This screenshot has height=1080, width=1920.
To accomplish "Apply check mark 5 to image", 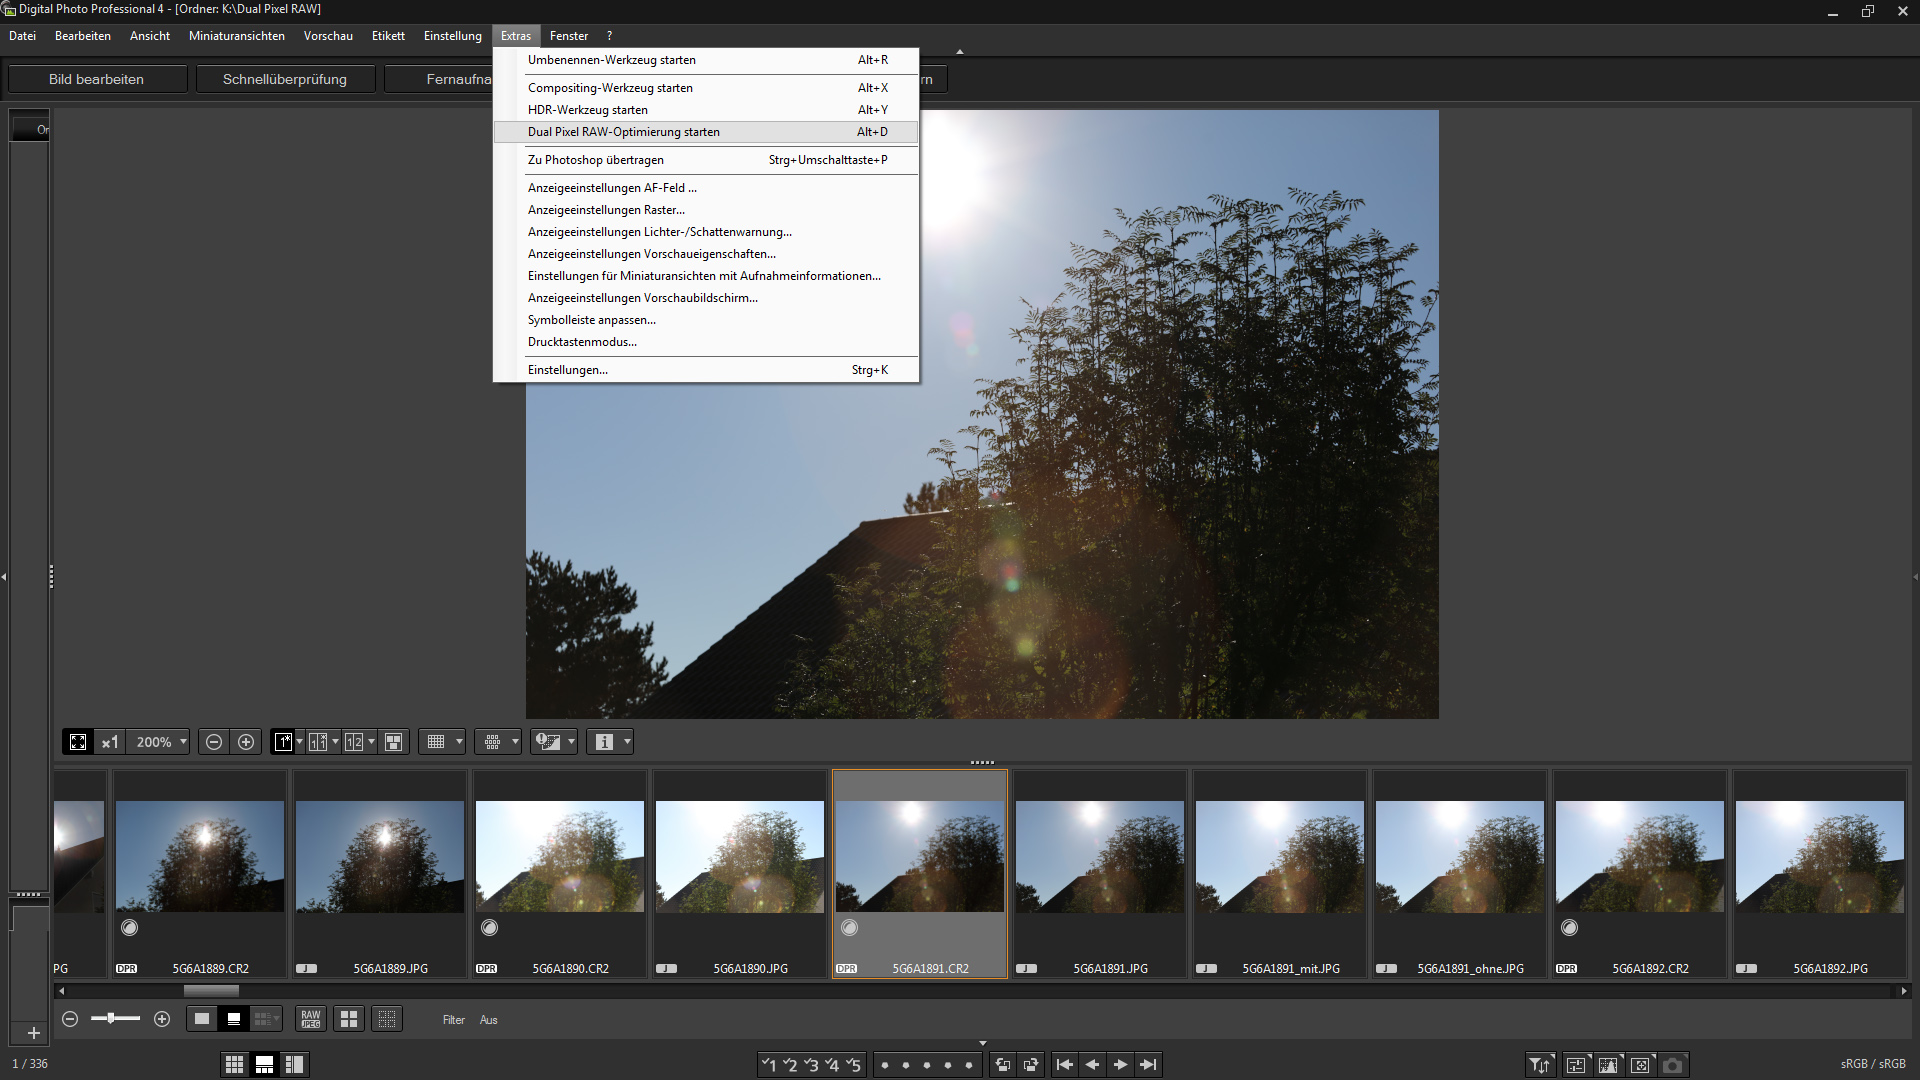I will [x=853, y=1065].
